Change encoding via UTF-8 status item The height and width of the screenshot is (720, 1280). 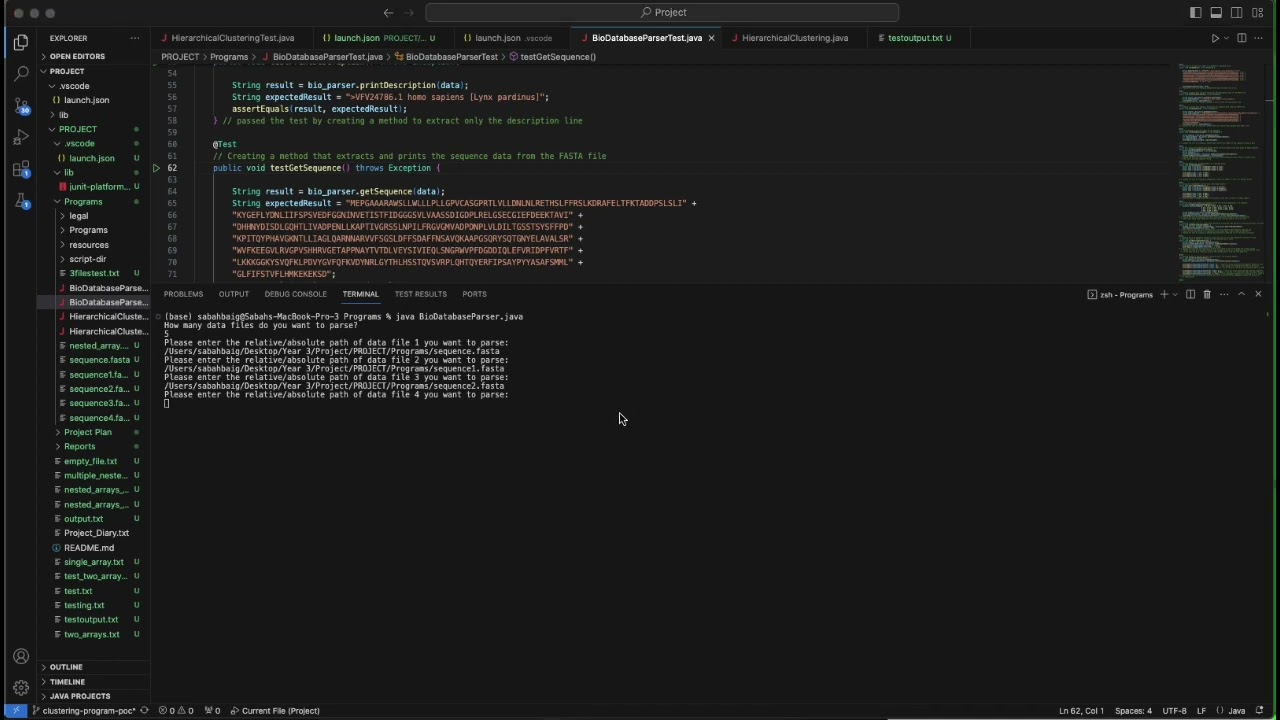pos(1175,711)
